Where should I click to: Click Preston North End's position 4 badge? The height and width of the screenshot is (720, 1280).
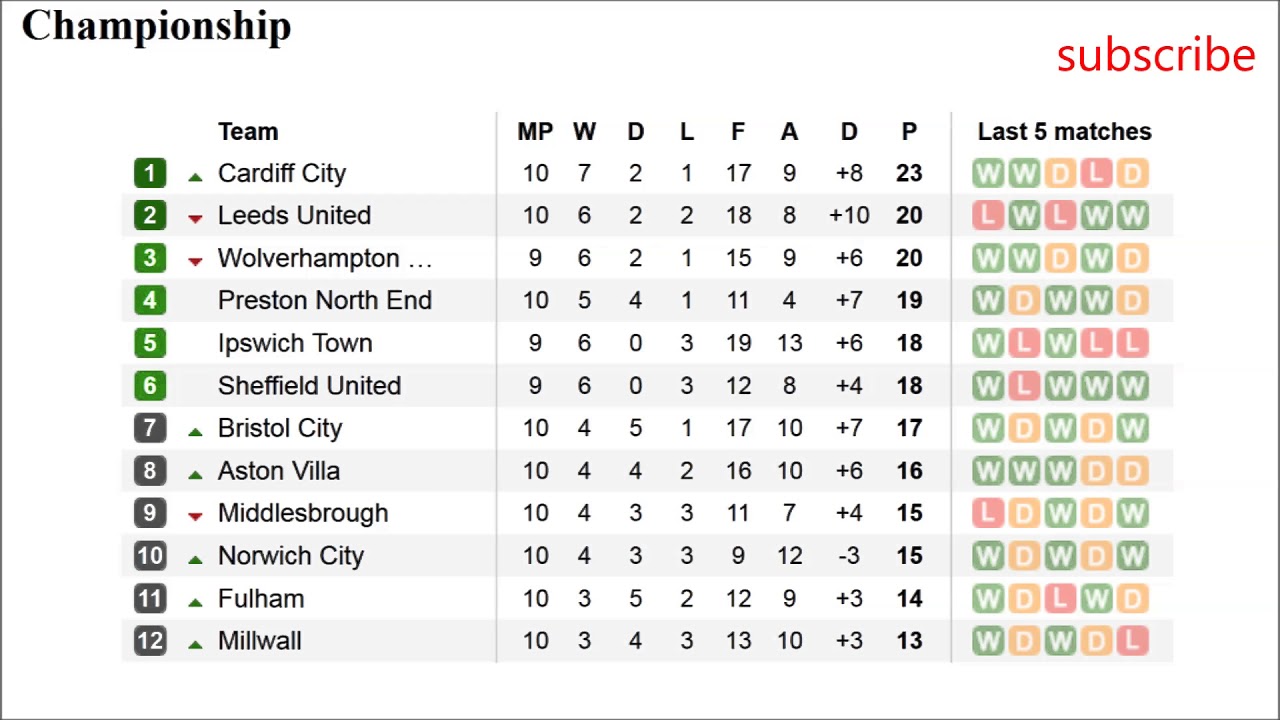150,300
